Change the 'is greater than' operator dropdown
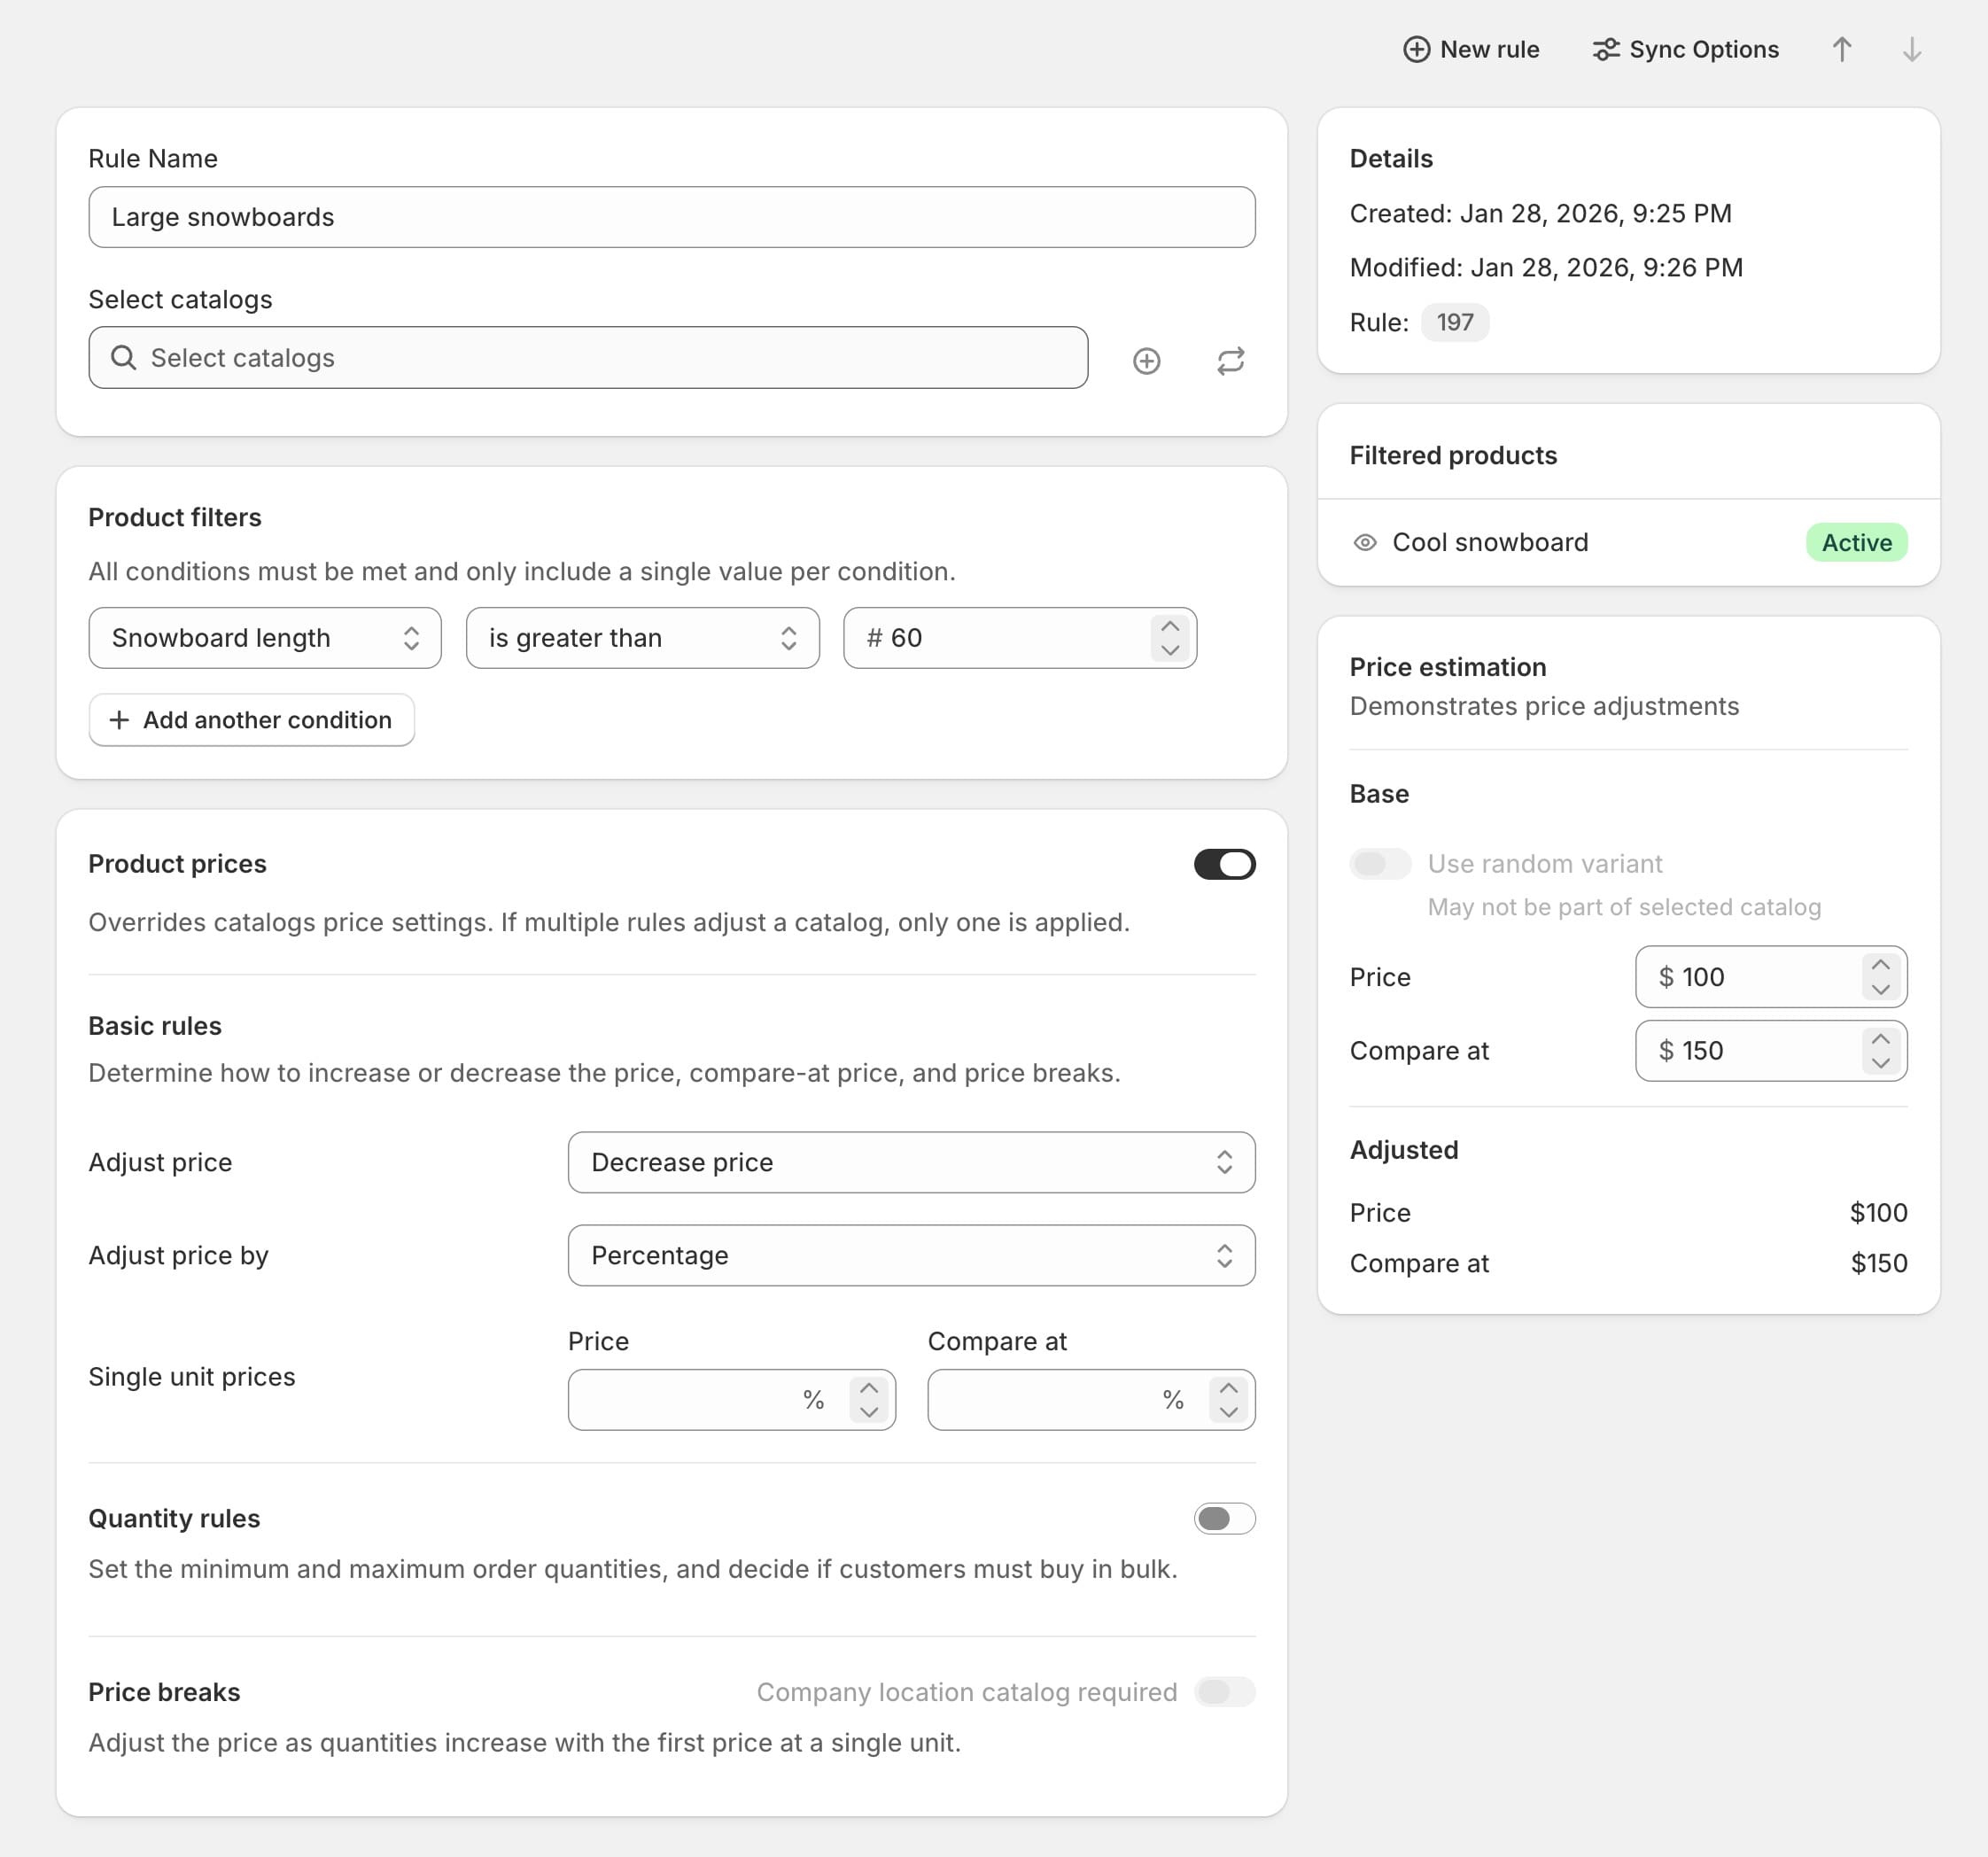The image size is (1988, 1857). pyautogui.click(x=642, y=638)
